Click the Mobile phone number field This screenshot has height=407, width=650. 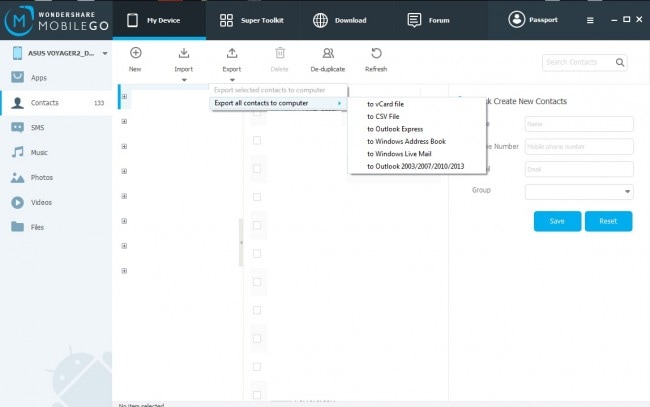(579, 147)
